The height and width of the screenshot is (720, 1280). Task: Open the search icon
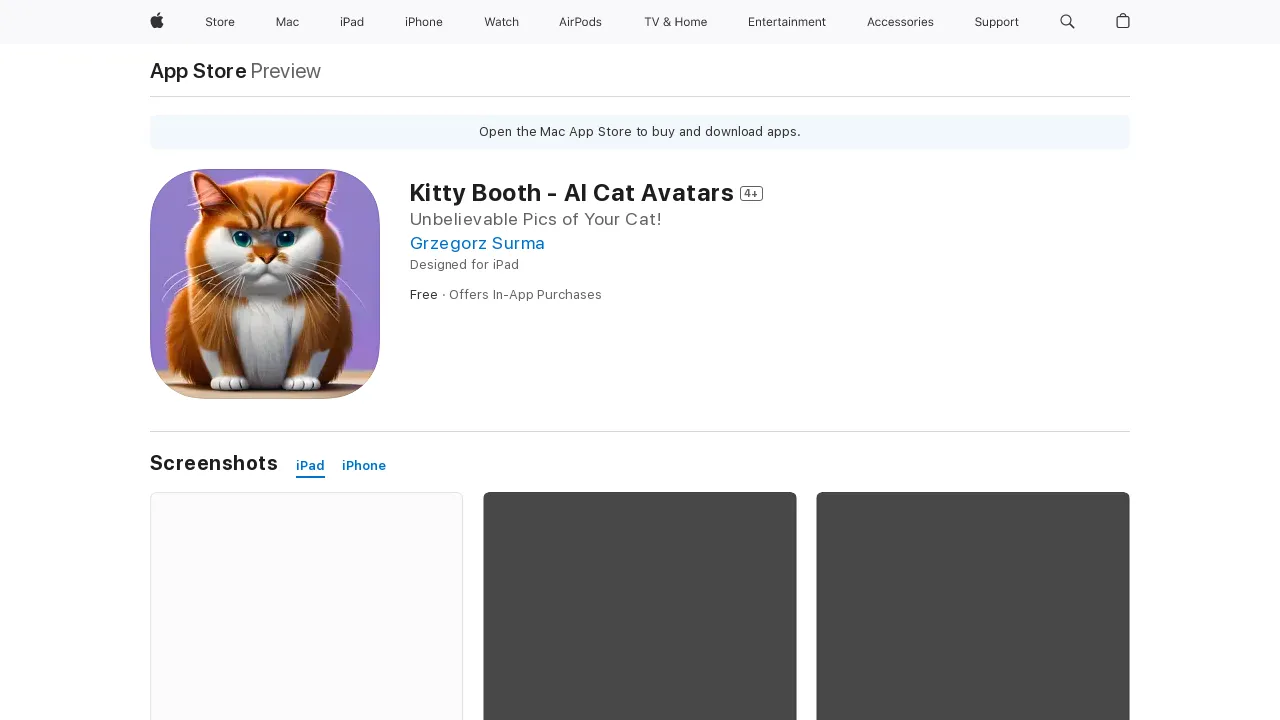coord(1066,22)
